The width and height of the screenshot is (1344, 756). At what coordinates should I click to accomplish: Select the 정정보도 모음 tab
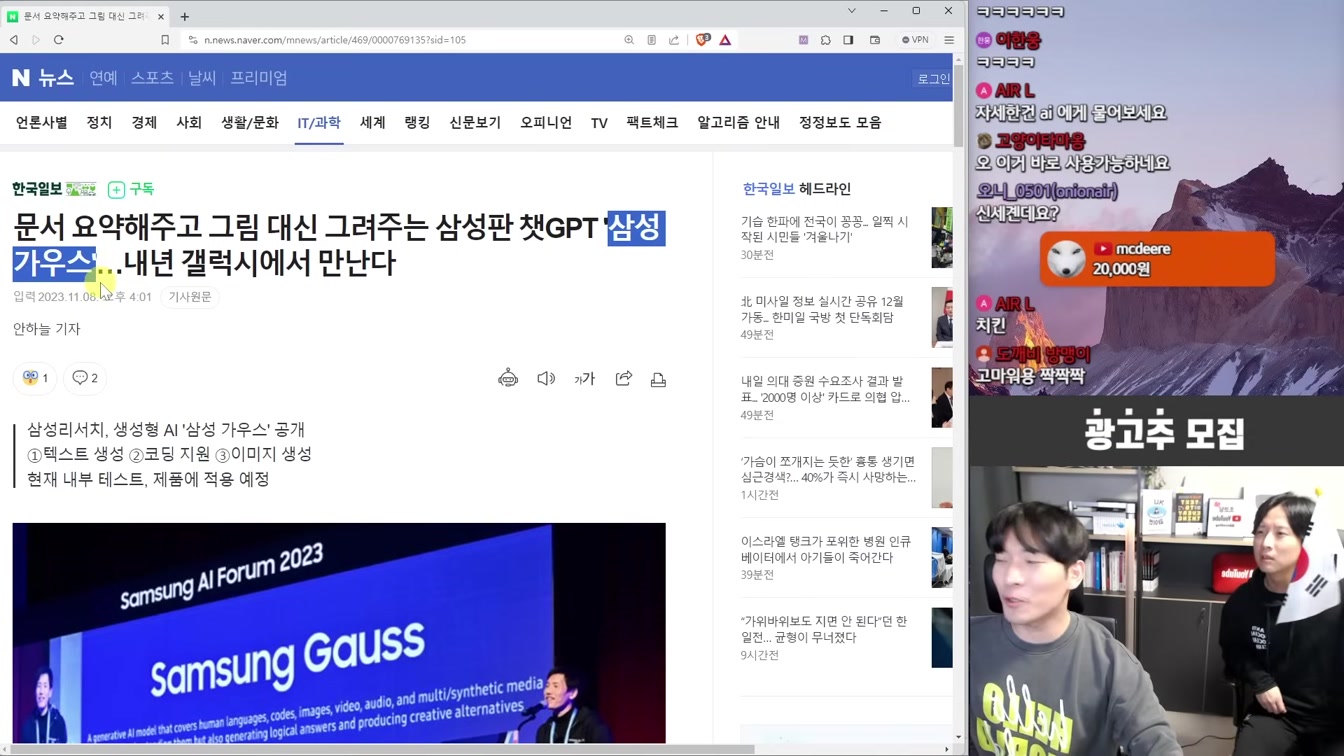(840, 123)
